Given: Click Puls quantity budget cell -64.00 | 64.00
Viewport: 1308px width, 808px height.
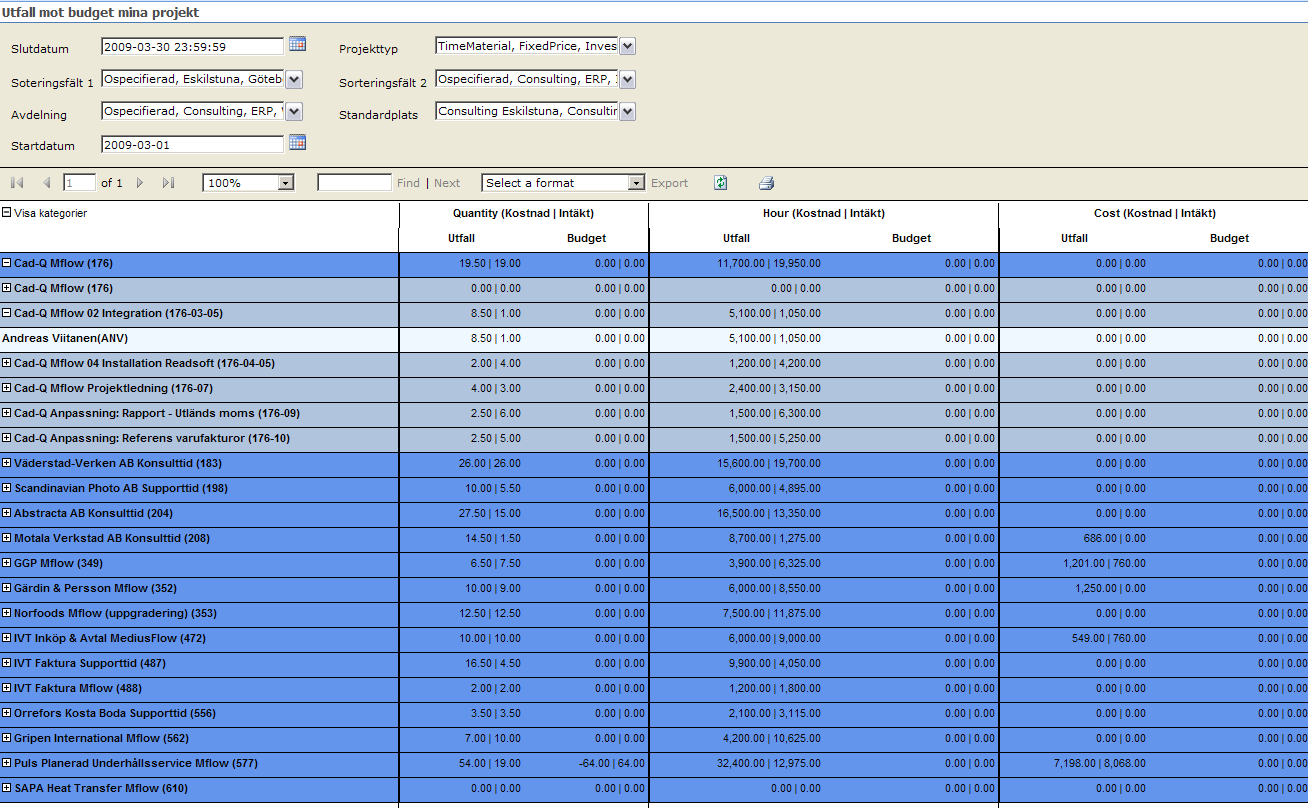Looking at the screenshot, I should click(611, 763).
